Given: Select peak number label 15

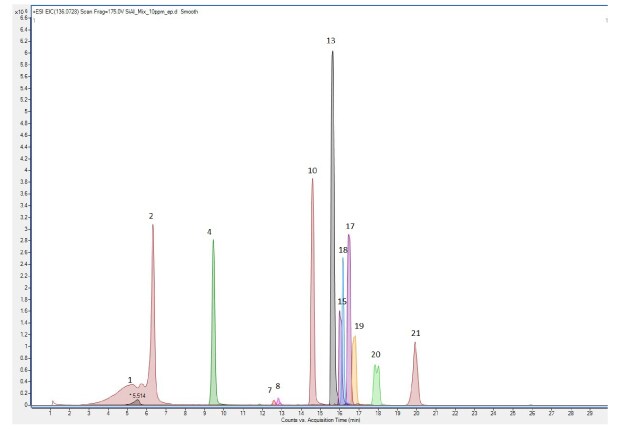Looking at the screenshot, I should click(342, 301).
